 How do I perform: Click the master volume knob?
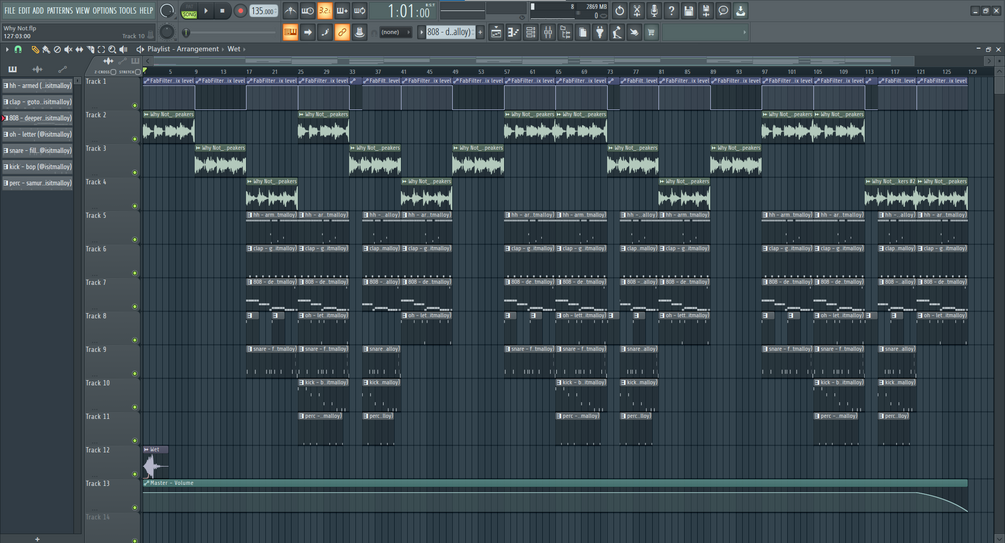coord(167,11)
